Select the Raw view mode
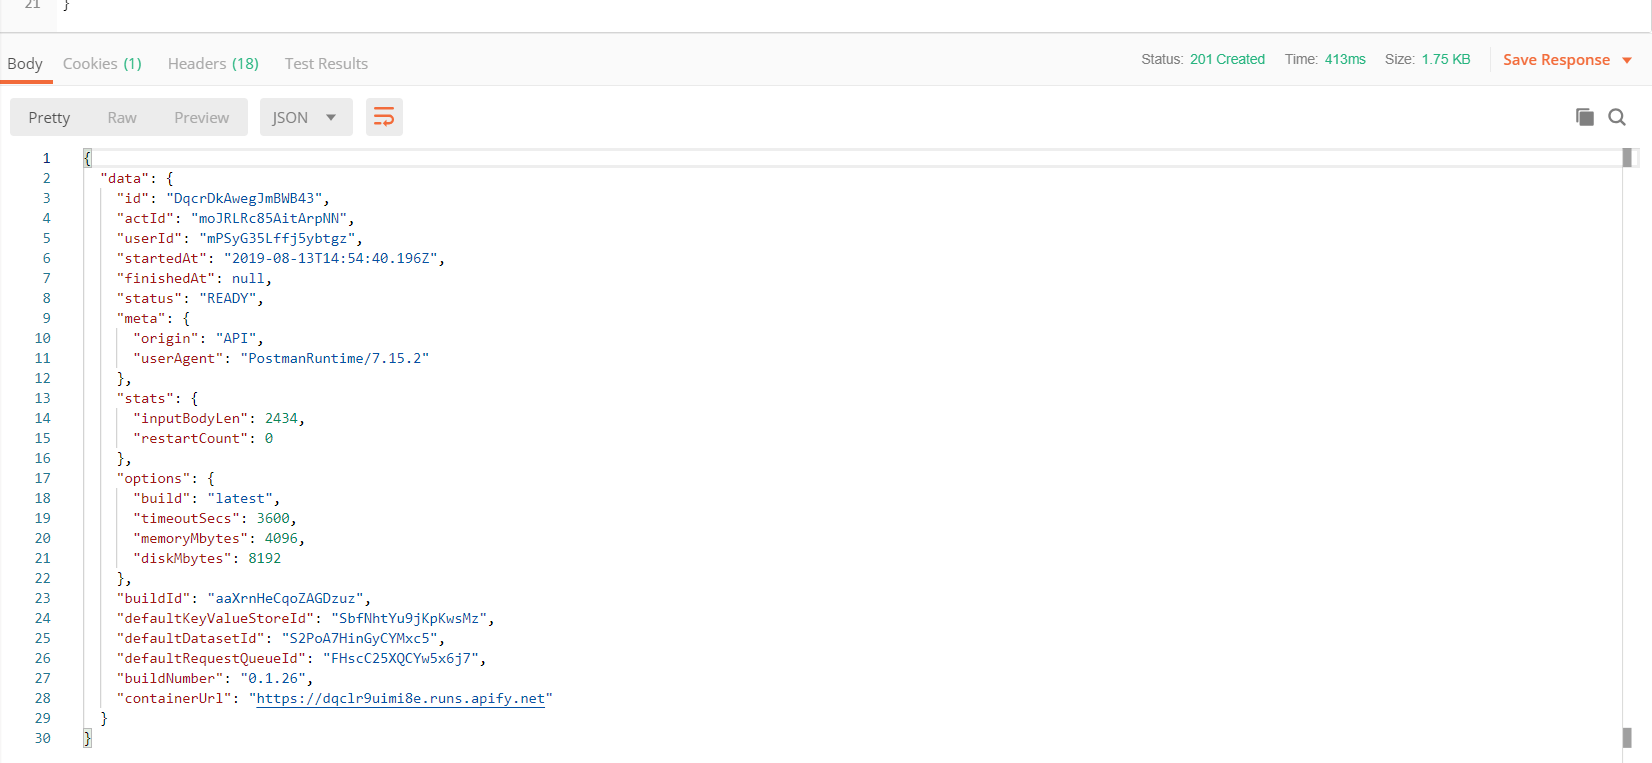This screenshot has height=763, width=1652. click(122, 117)
